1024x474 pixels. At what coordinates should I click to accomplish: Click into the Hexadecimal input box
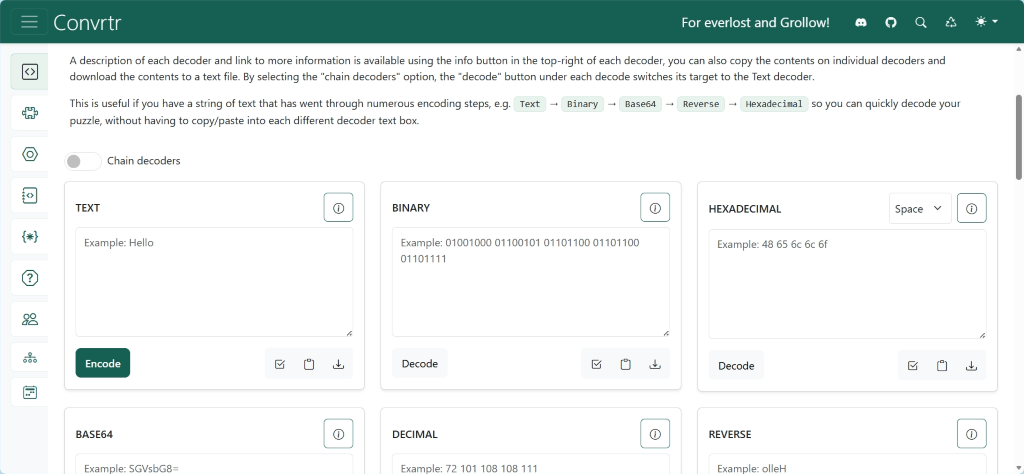pos(848,284)
